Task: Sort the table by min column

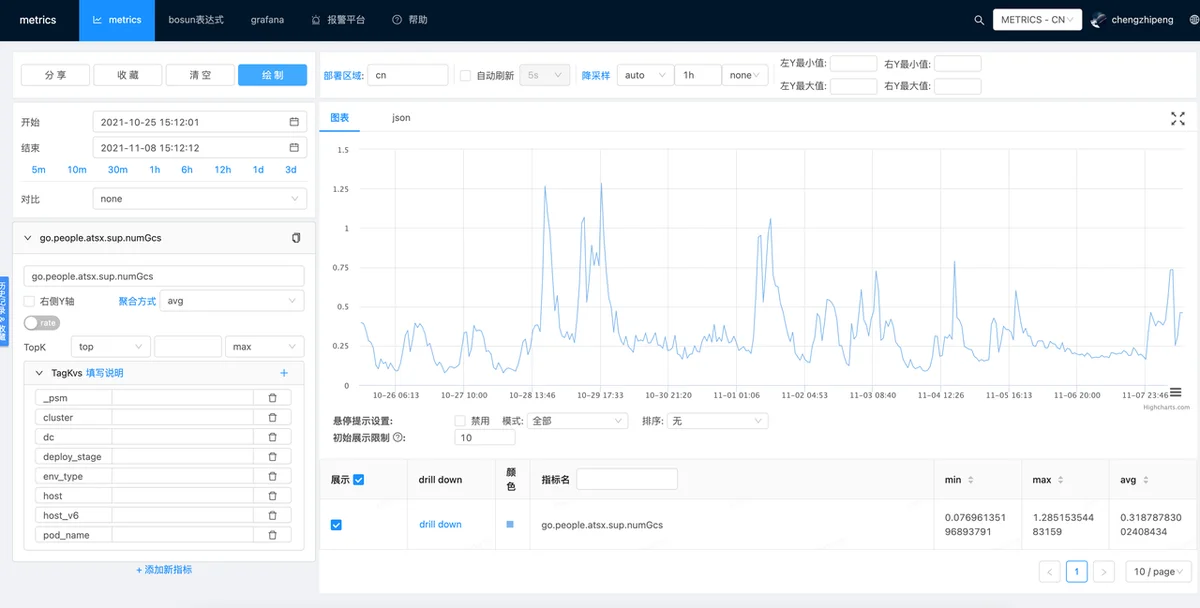Action: (x=970, y=480)
